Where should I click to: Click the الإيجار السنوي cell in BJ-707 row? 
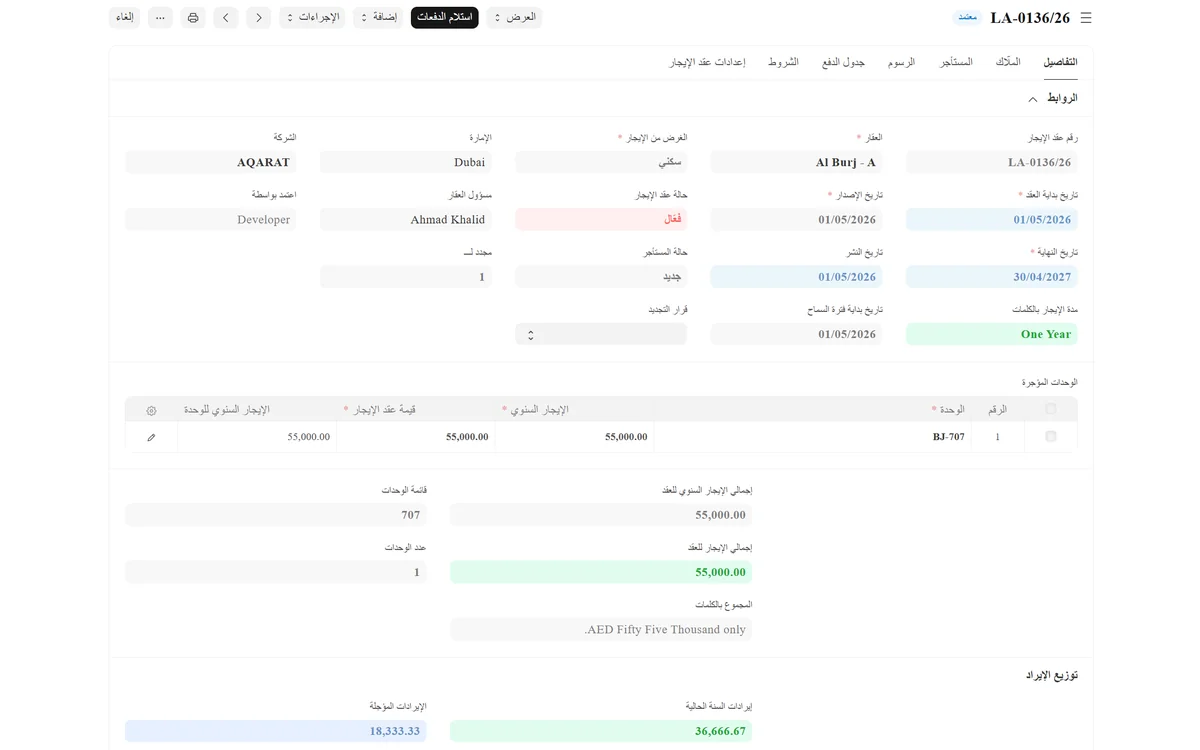click(x=575, y=437)
